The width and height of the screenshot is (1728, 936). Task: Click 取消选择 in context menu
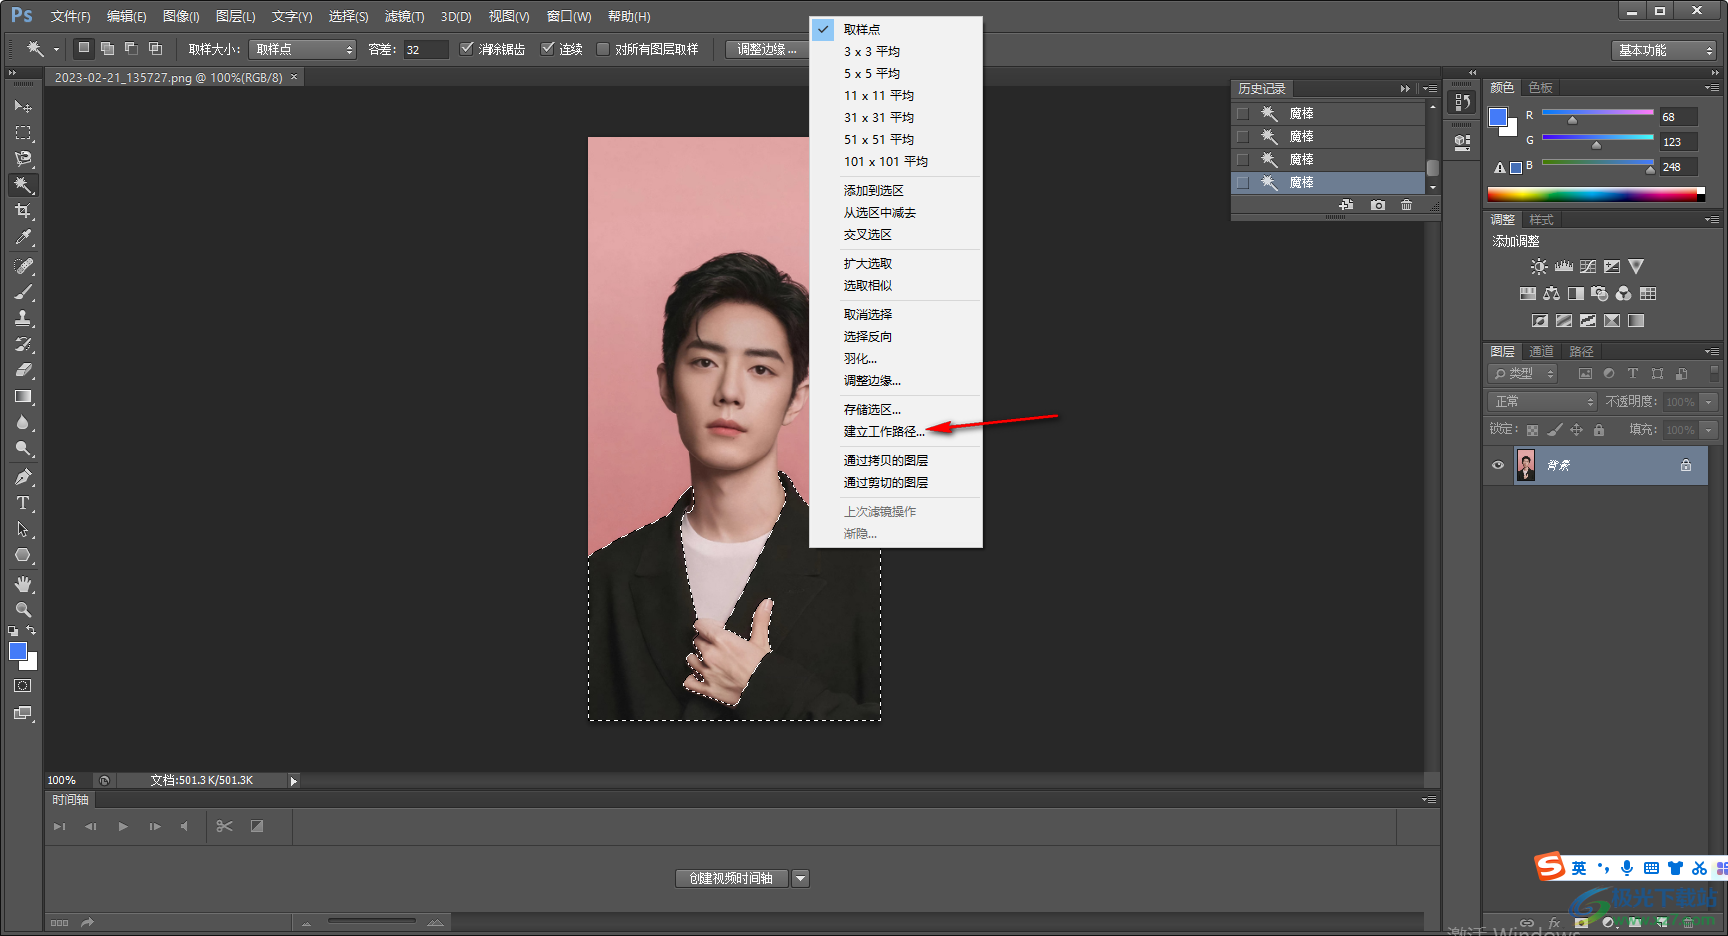tap(867, 315)
